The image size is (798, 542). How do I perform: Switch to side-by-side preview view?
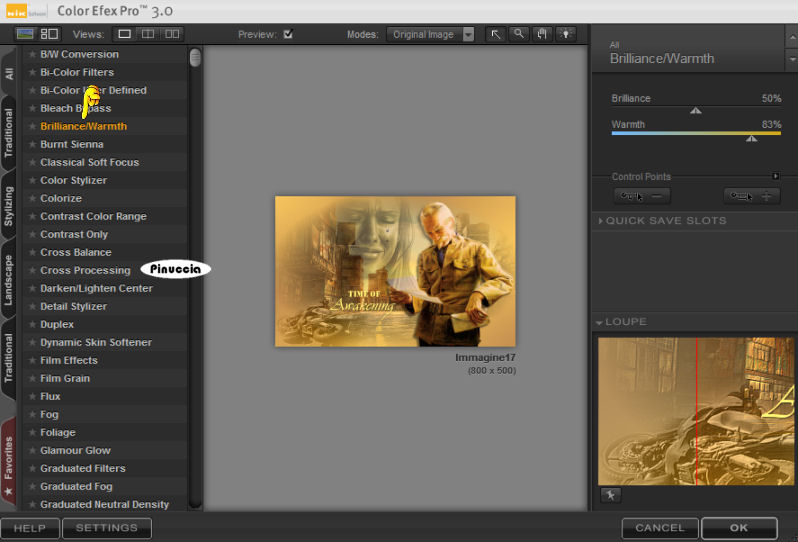(172, 34)
